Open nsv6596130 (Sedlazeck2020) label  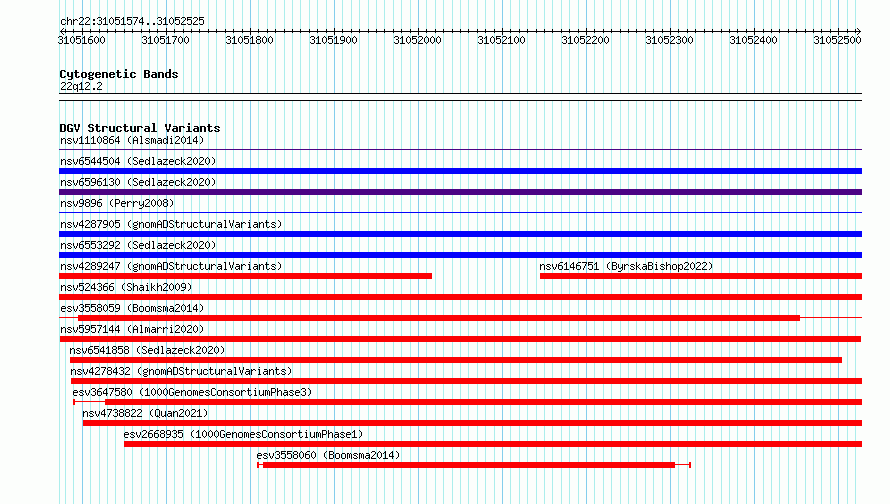coord(138,182)
